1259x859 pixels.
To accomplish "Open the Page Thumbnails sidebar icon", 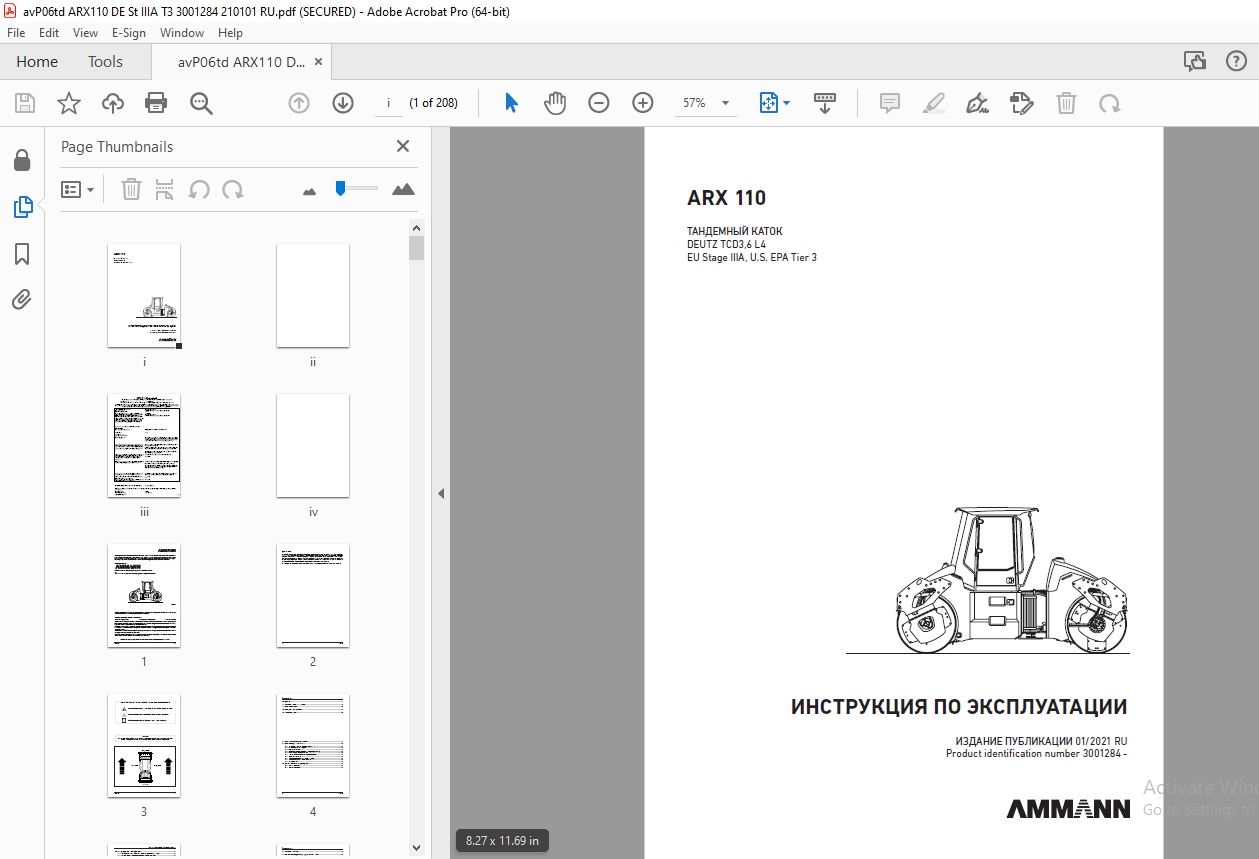I will (22, 207).
